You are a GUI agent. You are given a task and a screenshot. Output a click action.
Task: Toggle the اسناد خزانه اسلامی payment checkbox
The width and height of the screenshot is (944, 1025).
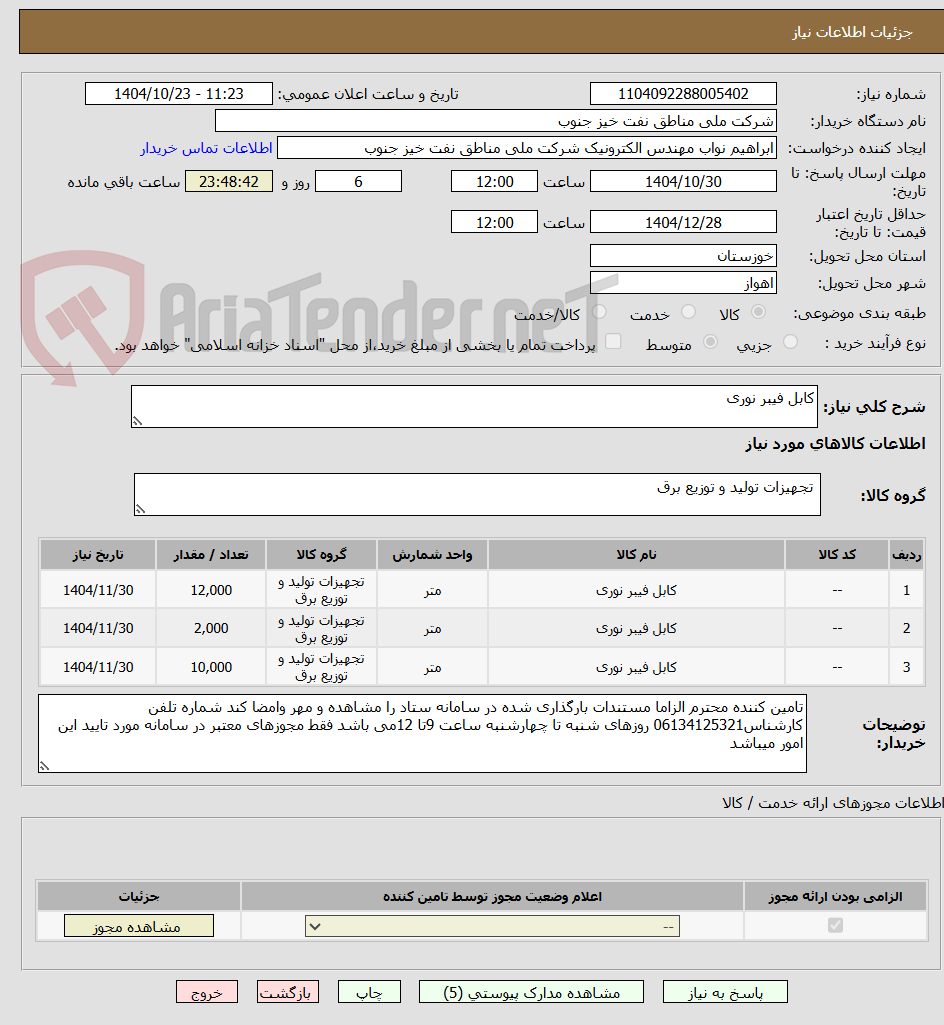(613, 341)
